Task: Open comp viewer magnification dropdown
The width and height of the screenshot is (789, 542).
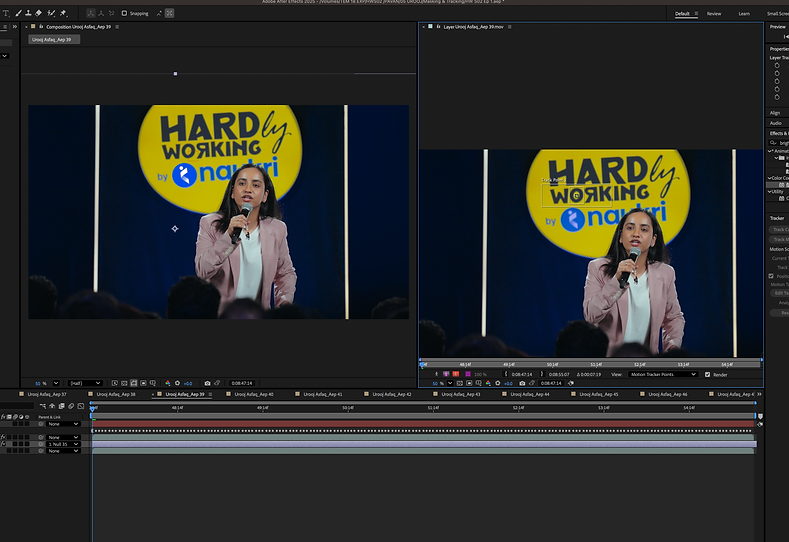Action: 56,383
